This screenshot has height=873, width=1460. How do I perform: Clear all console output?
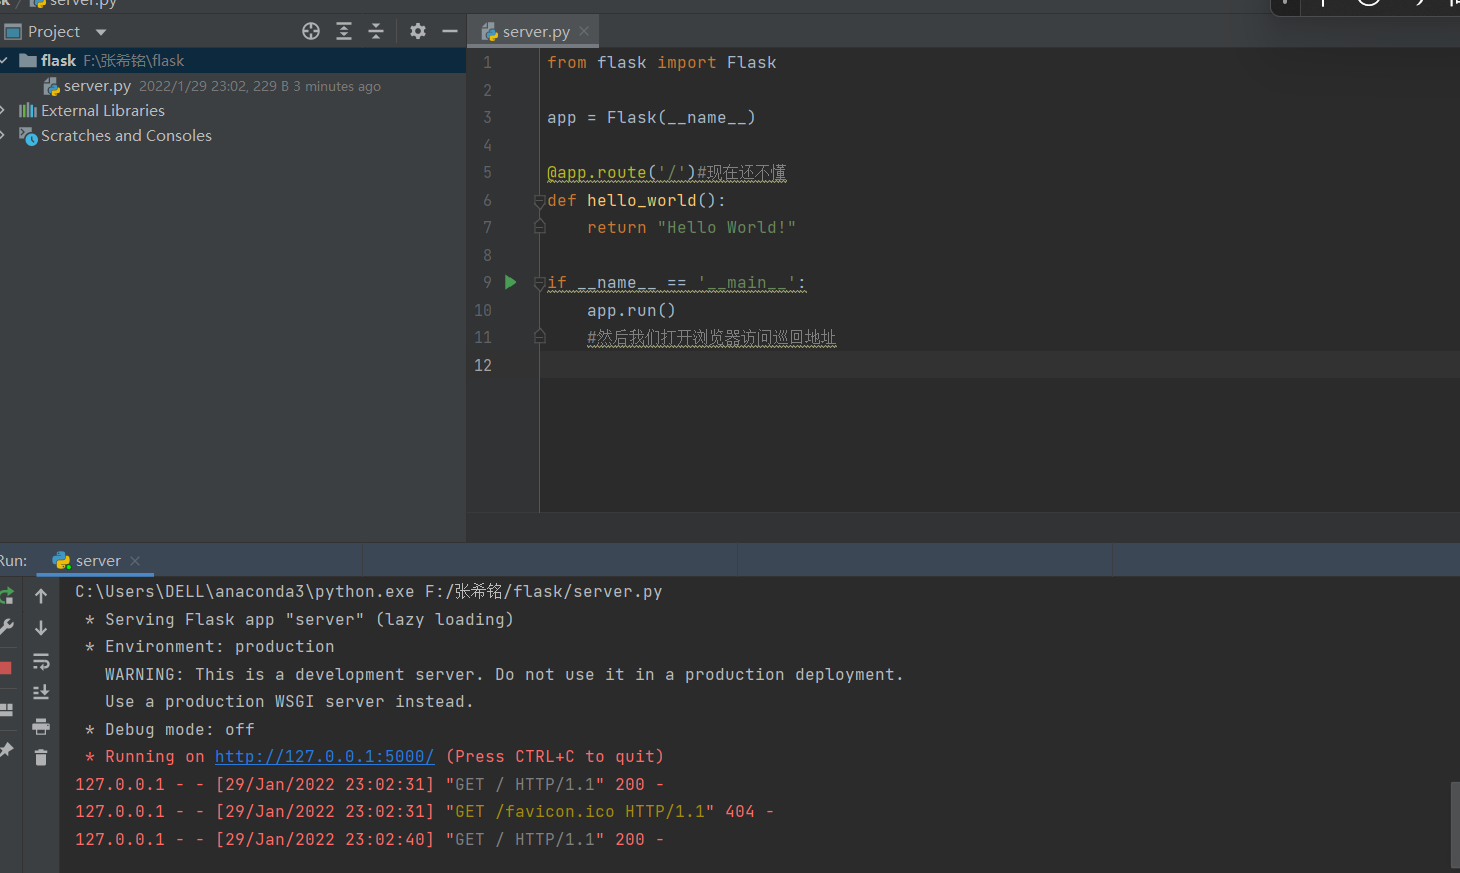pos(41,758)
